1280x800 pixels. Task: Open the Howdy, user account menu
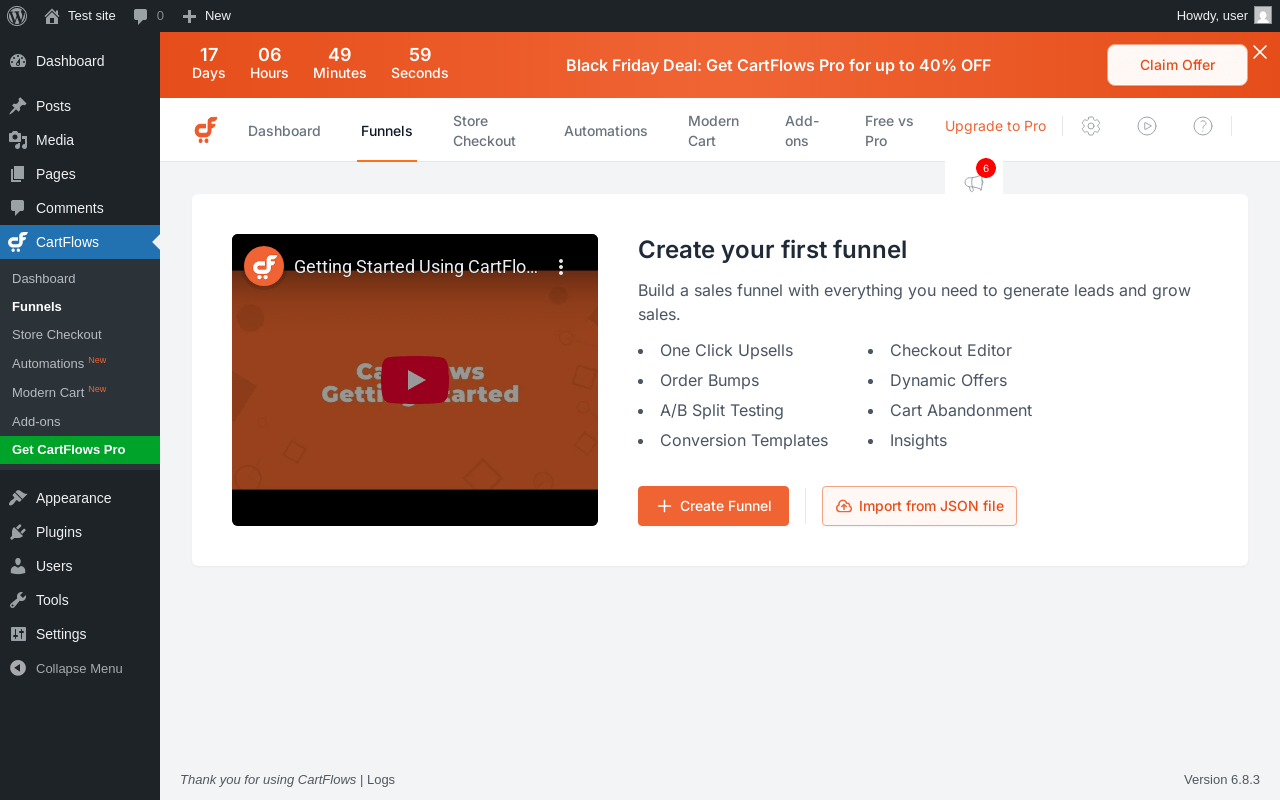[x=1223, y=15]
